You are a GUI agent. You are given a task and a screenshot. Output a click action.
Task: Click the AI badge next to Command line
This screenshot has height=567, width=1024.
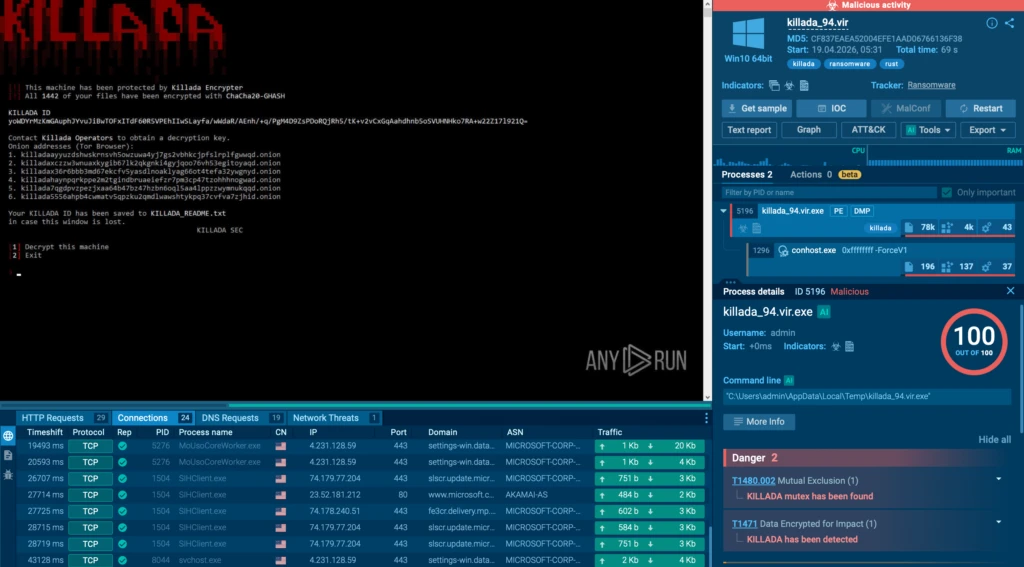(789, 380)
